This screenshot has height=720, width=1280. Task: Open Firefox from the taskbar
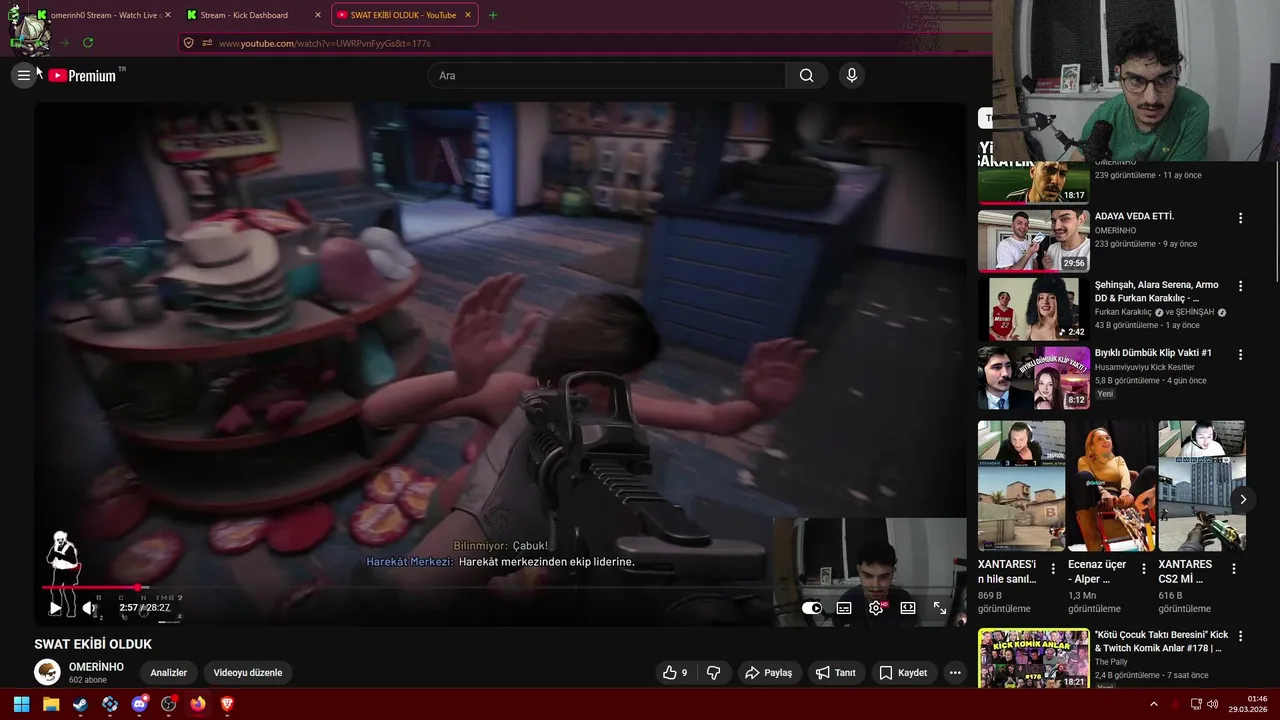pyautogui.click(x=198, y=704)
